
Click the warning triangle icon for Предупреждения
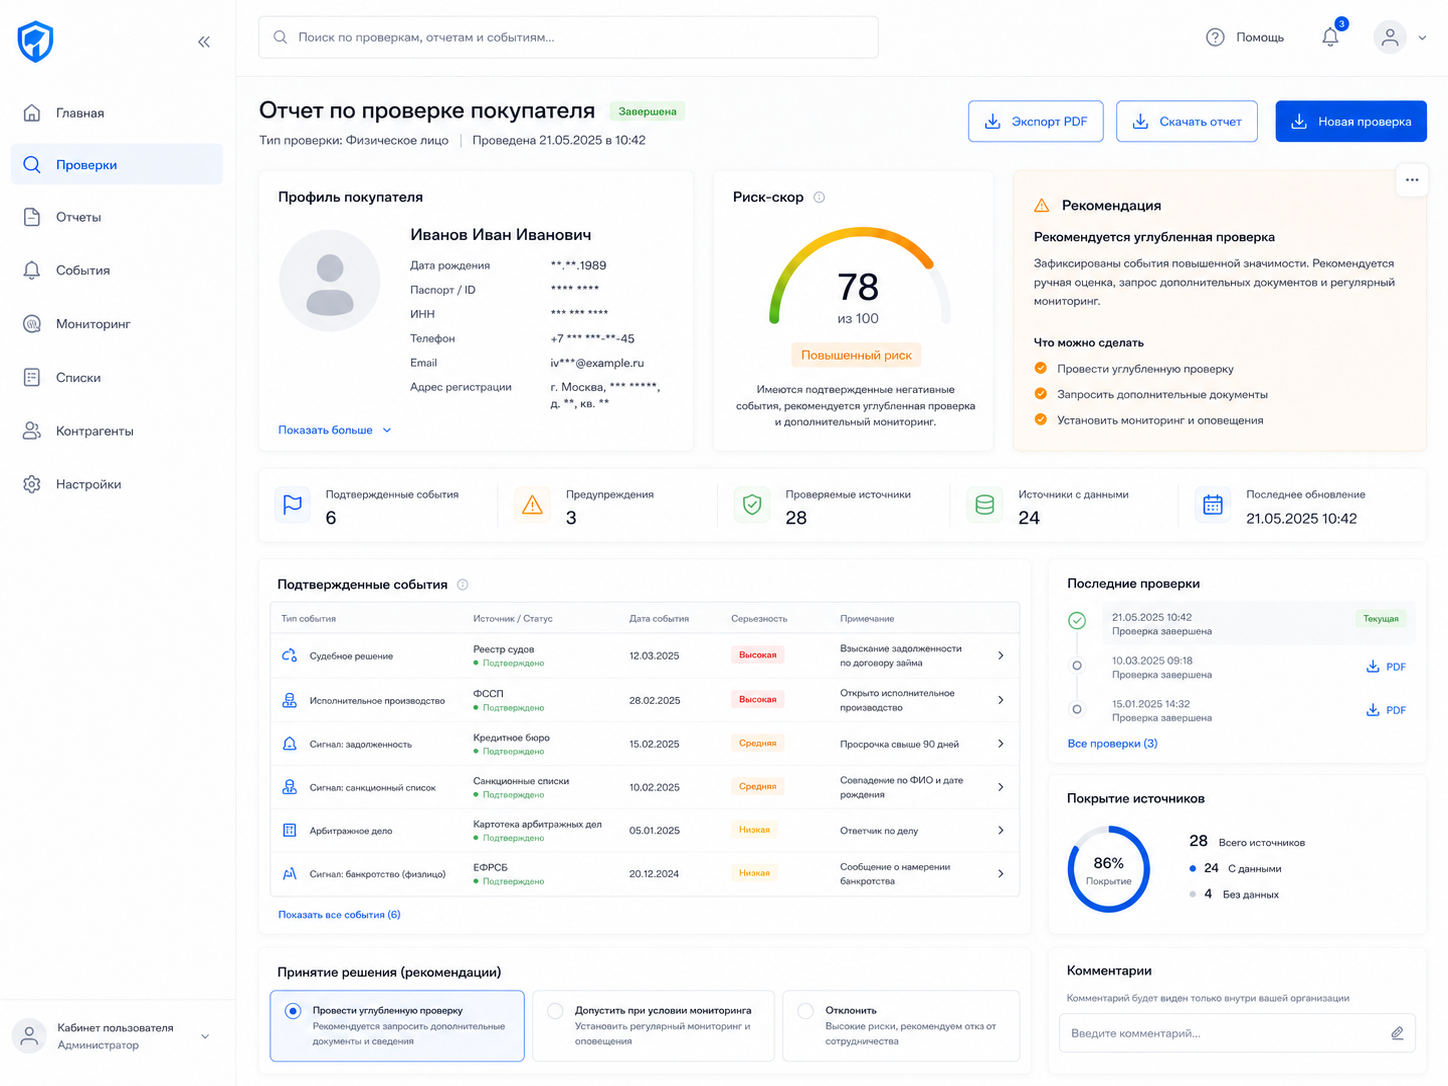pos(532,505)
